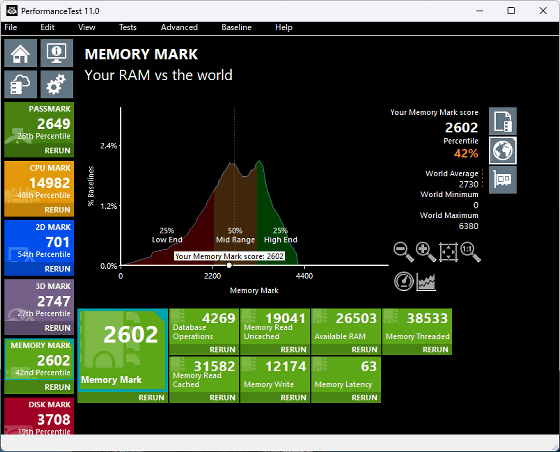Rerun the large Memory Mark tile
560x452 pixels.
[151, 398]
